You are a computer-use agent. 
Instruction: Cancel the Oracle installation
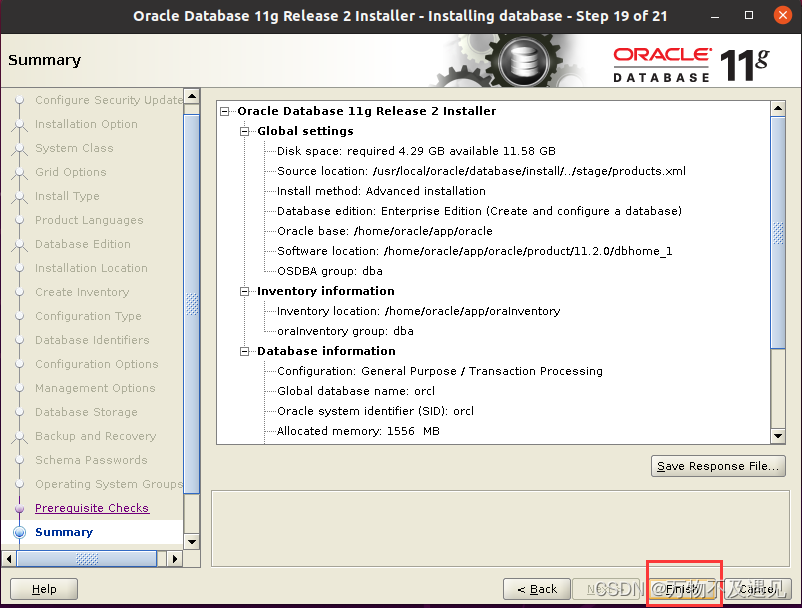[x=758, y=589]
